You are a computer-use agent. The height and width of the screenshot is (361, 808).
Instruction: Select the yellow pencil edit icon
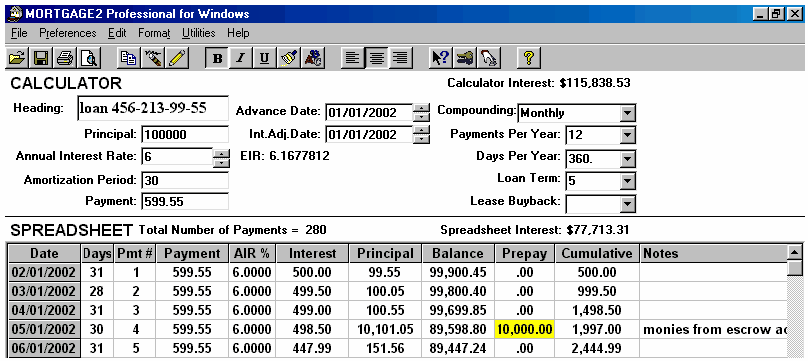click(x=177, y=59)
